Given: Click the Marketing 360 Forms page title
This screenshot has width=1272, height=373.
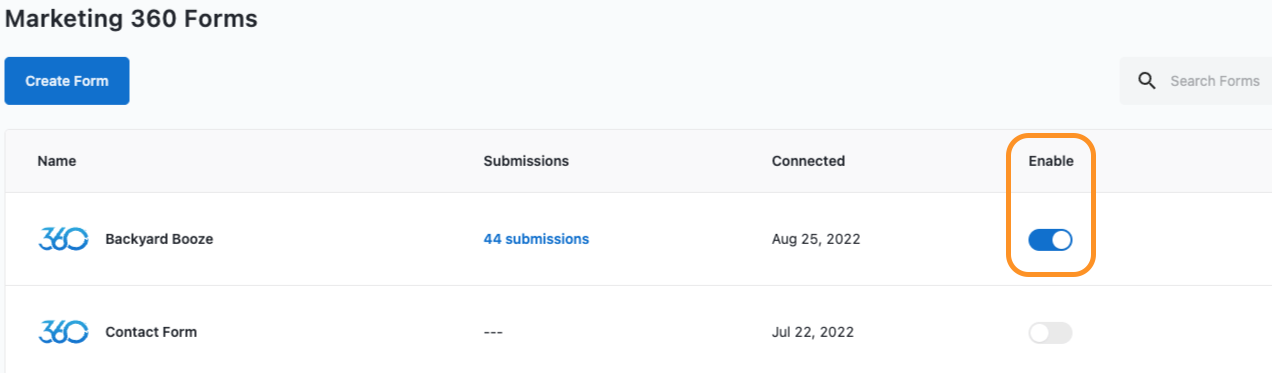Looking at the screenshot, I should pos(132,18).
